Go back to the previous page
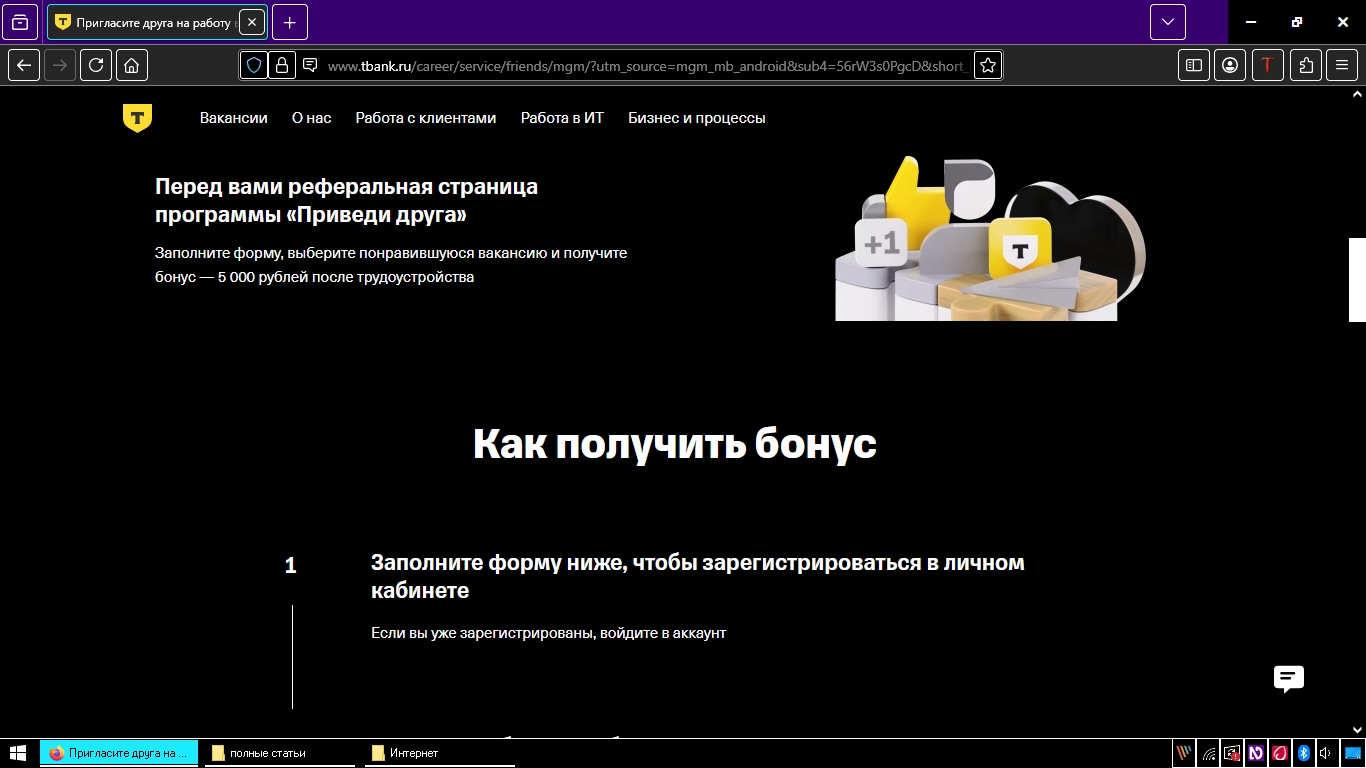Viewport: 1366px width, 768px height. (x=25, y=65)
